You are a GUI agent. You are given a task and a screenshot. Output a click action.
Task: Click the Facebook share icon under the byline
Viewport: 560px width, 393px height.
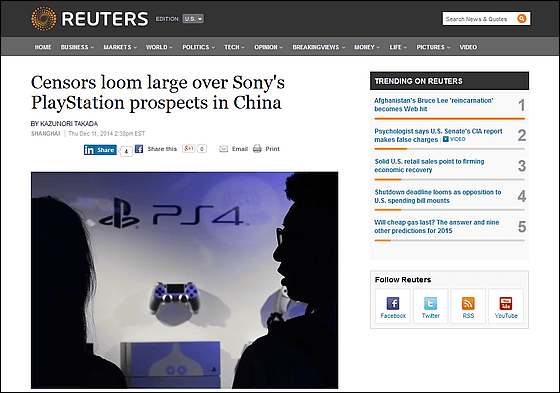tap(139, 149)
